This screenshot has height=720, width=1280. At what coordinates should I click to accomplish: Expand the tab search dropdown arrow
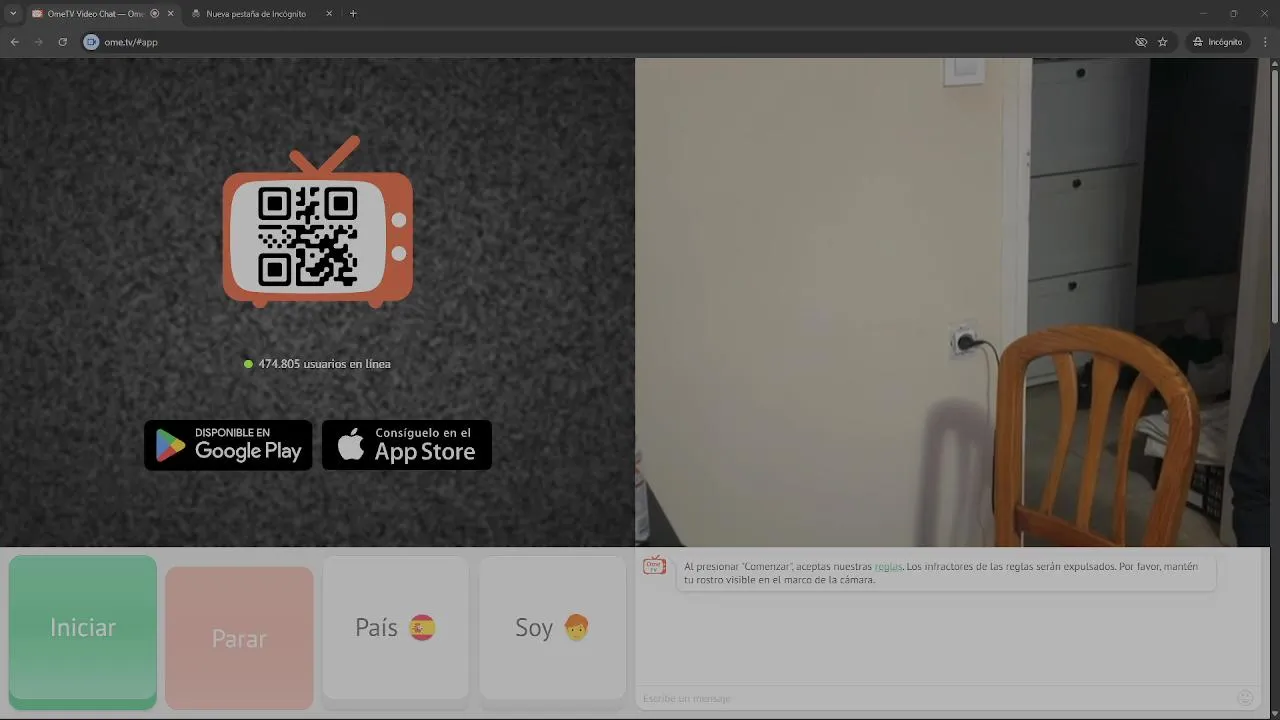(x=13, y=14)
